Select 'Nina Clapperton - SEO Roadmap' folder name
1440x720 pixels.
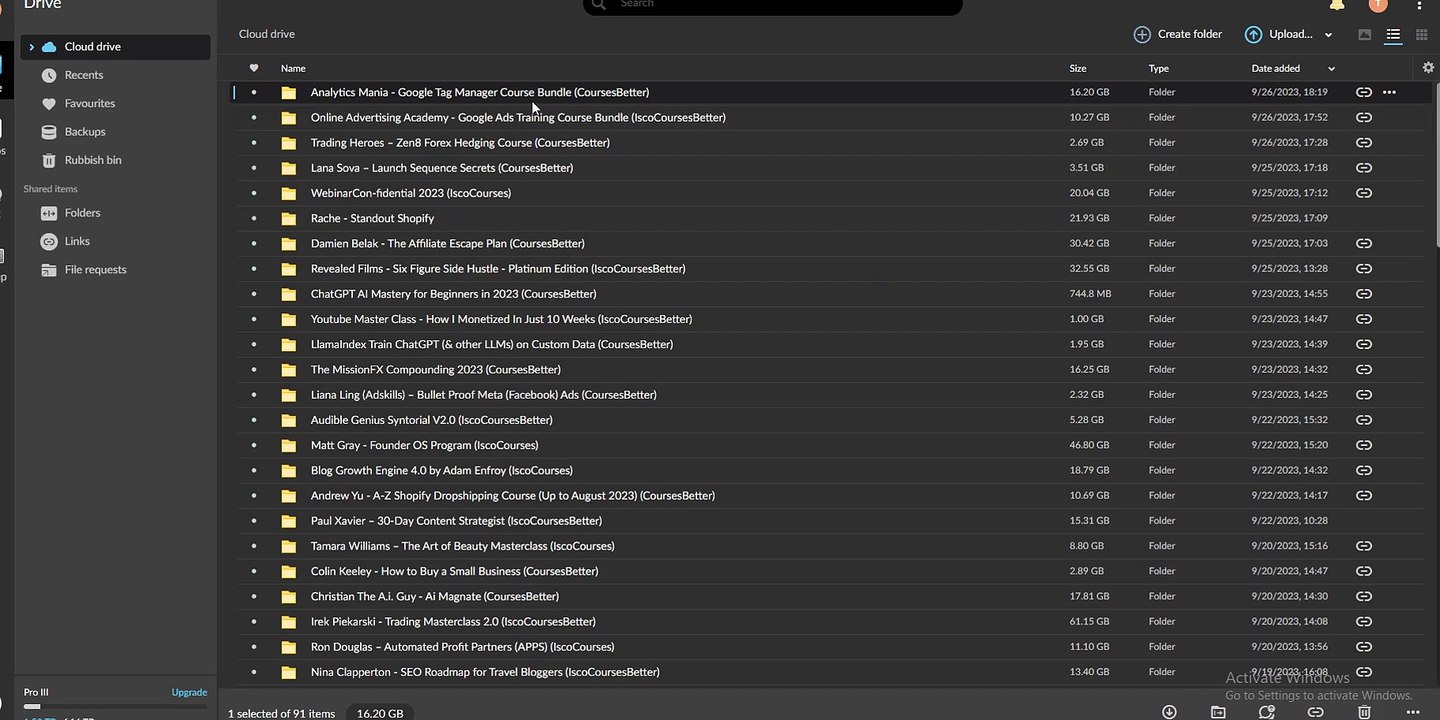[485, 672]
